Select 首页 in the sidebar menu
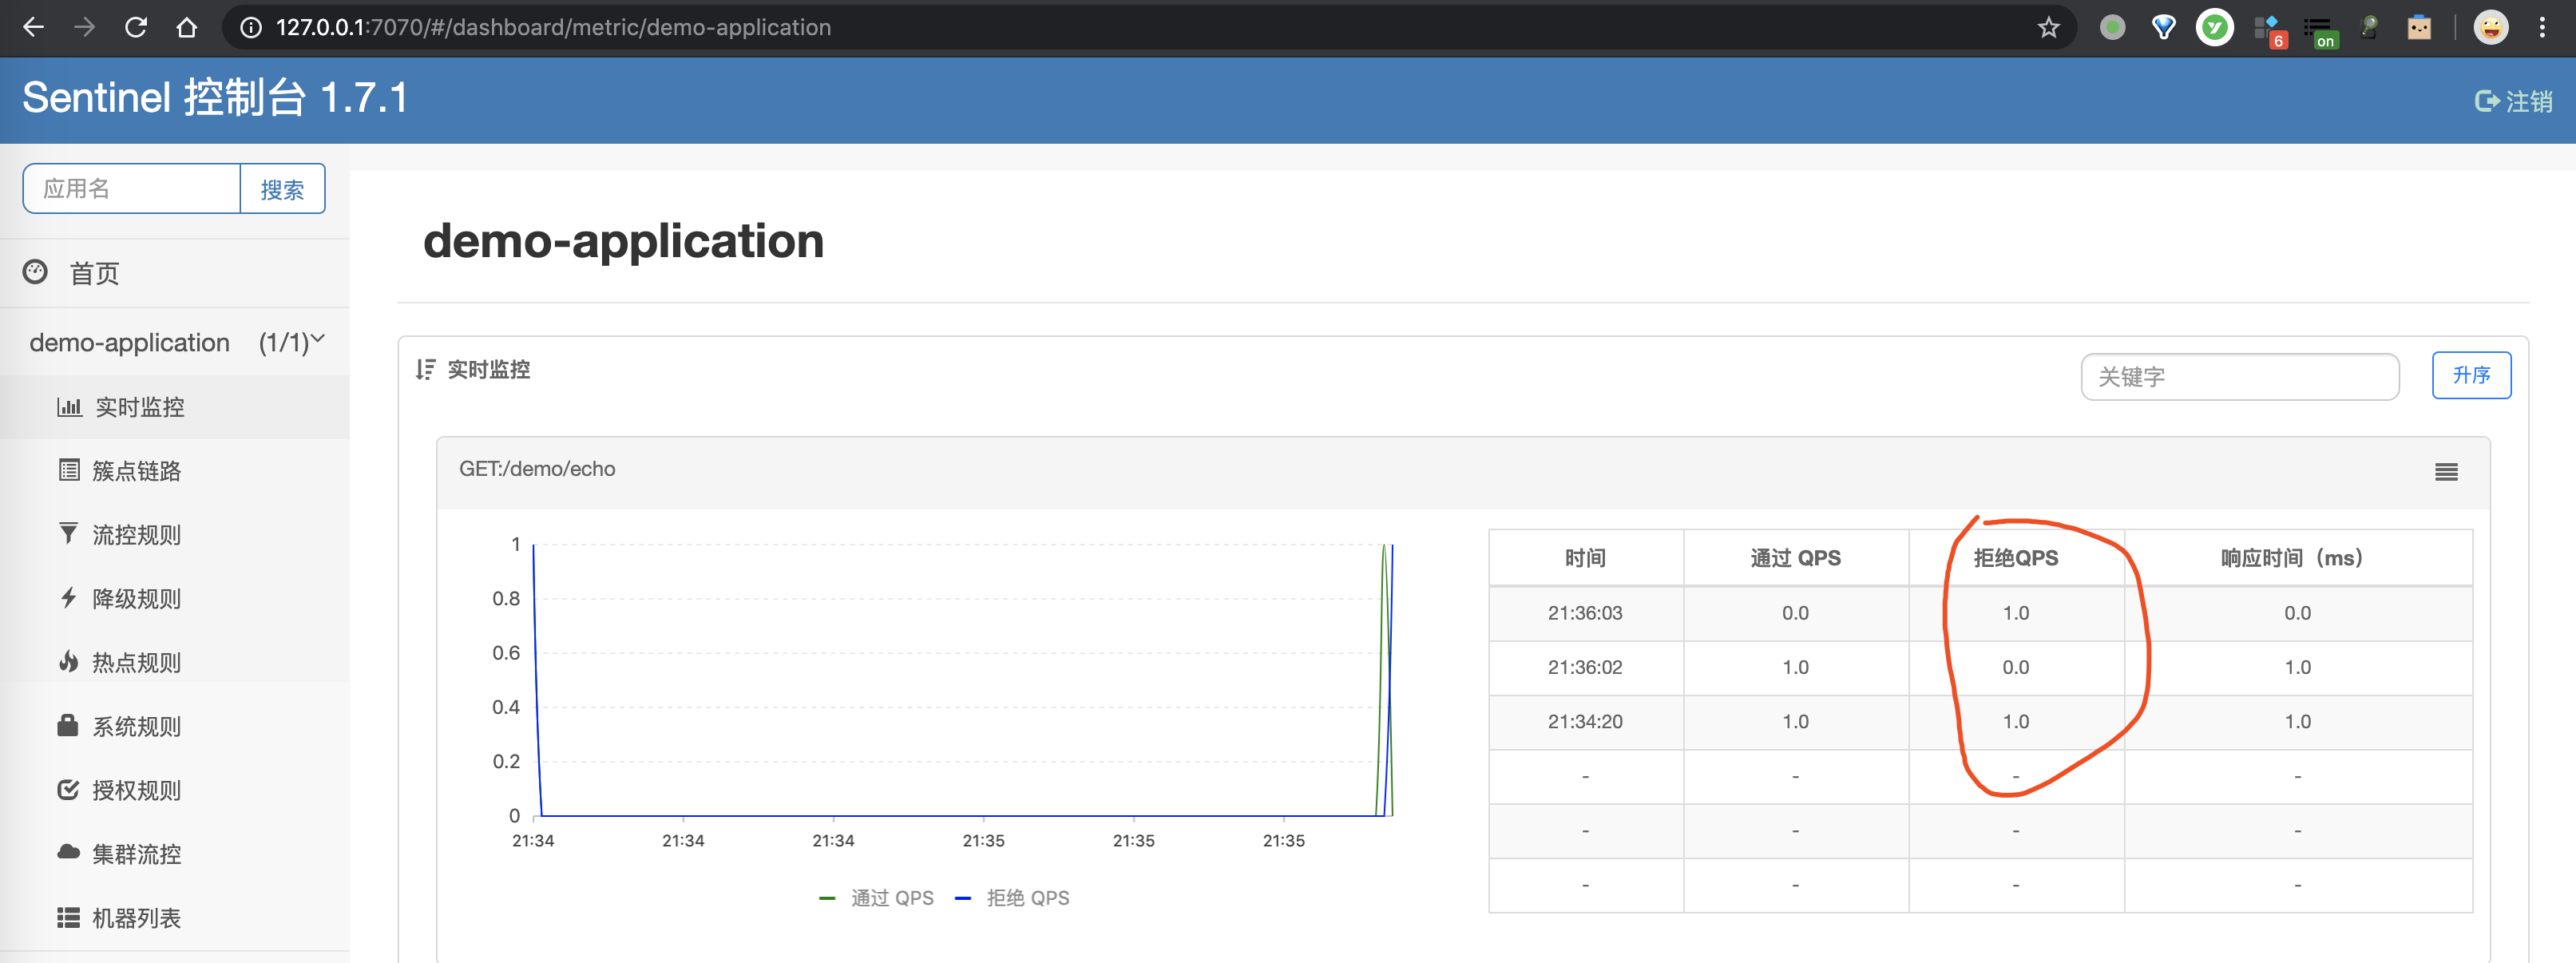2576x963 pixels. pyautogui.click(x=93, y=272)
